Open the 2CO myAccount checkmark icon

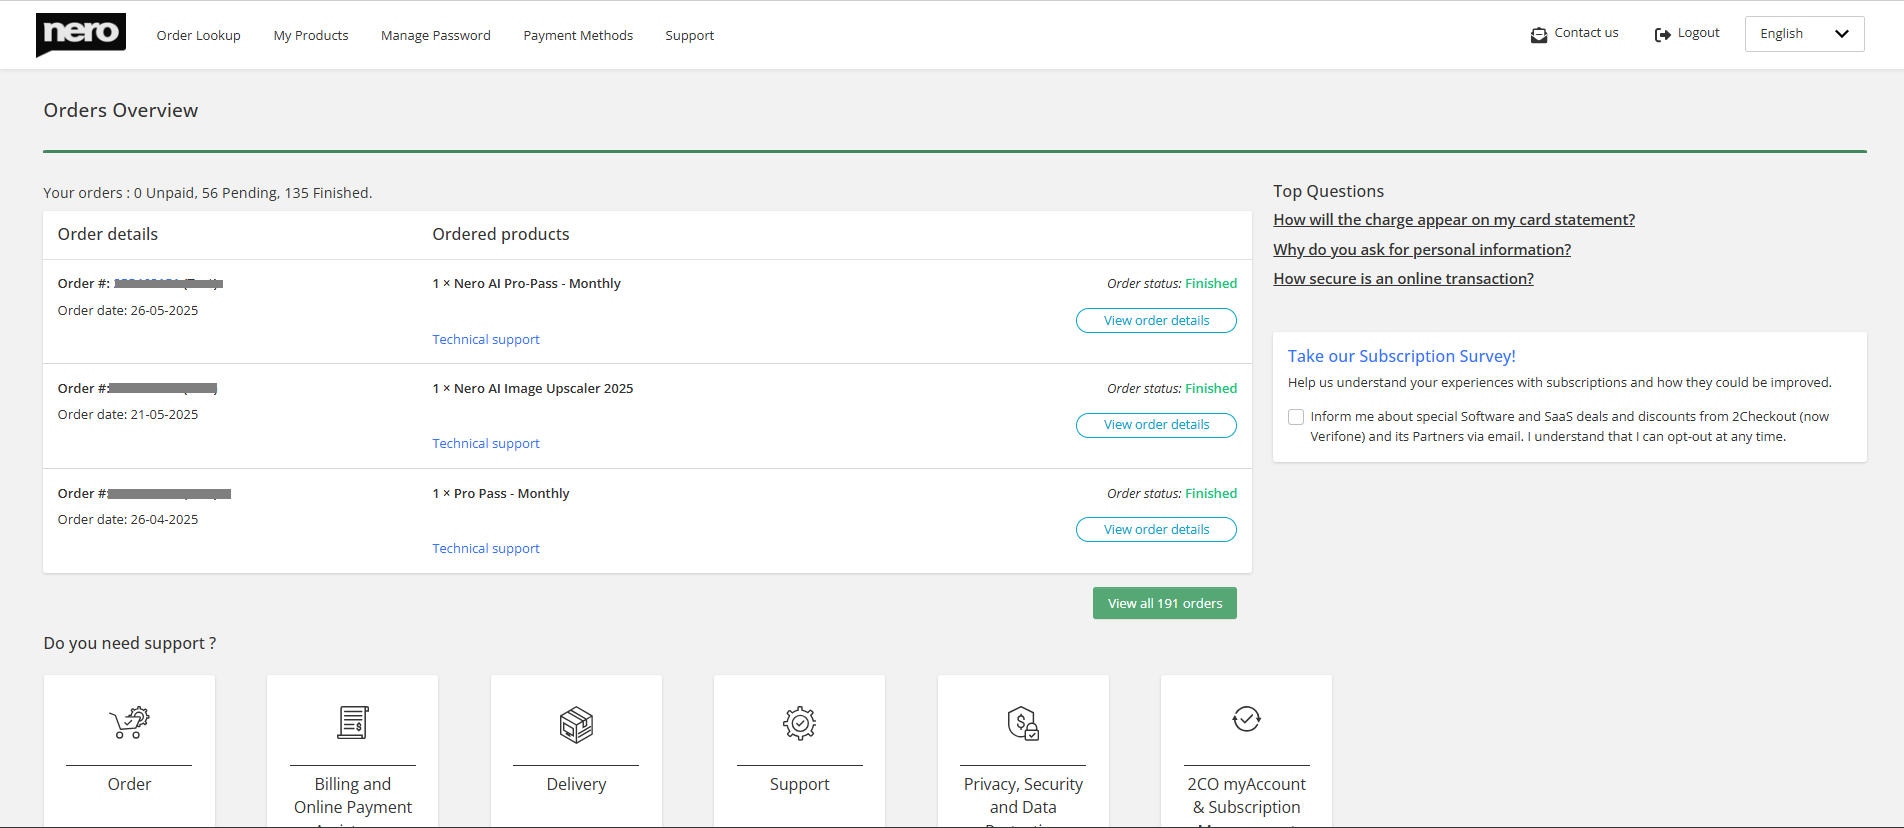(1246, 719)
